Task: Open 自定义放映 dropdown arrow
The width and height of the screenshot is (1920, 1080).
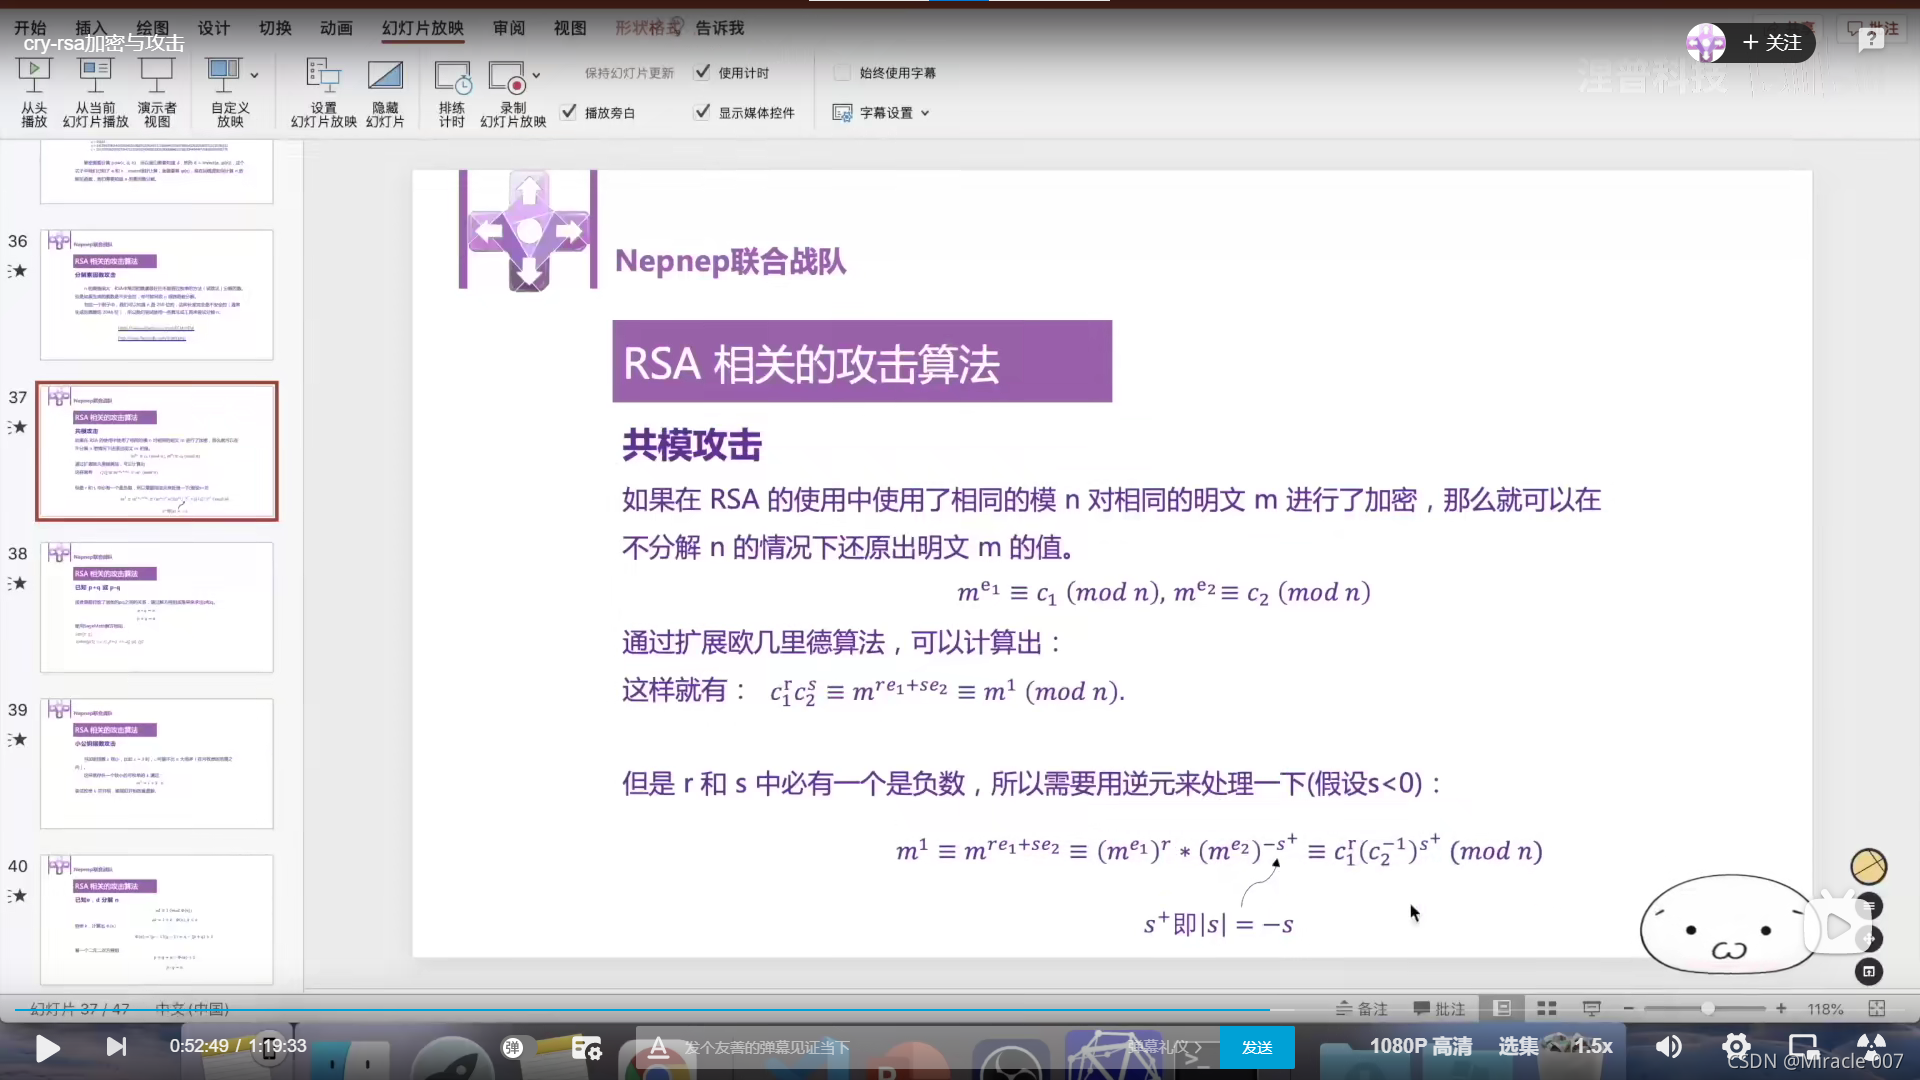Action: point(254,75)
